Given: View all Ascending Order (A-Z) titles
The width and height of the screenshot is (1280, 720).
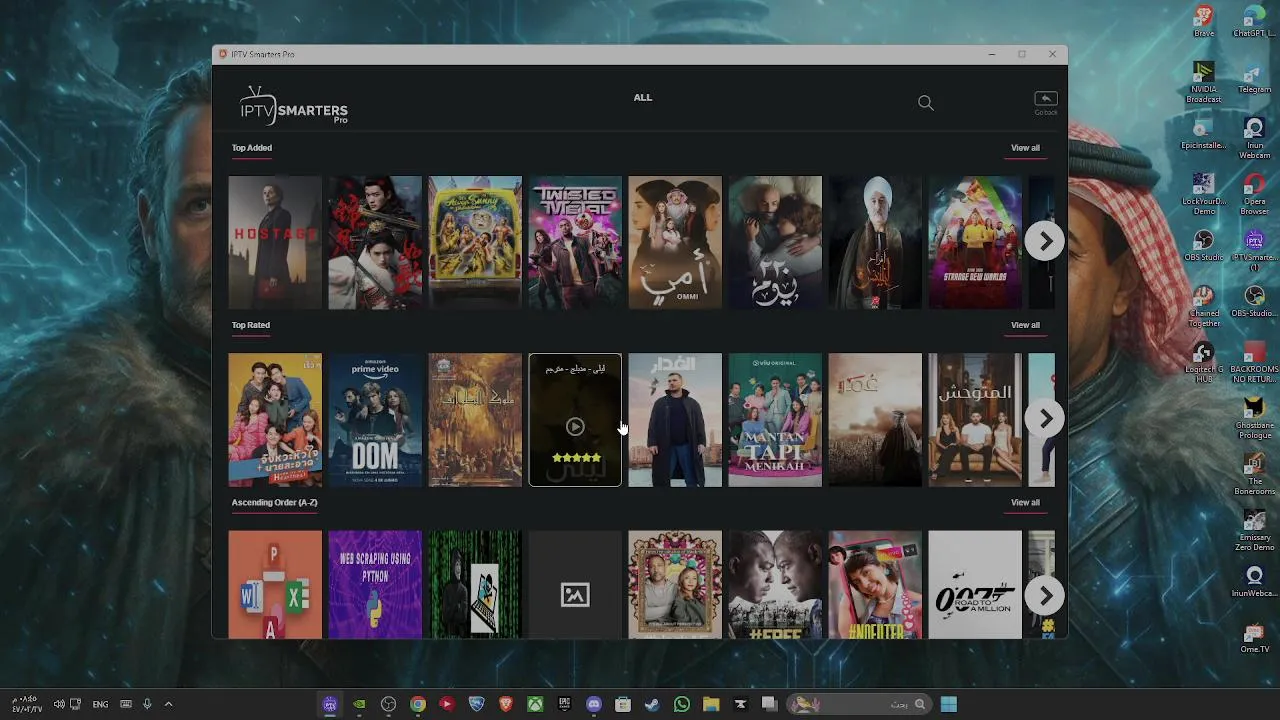Looking at the screenshot, I should 1025,503.
